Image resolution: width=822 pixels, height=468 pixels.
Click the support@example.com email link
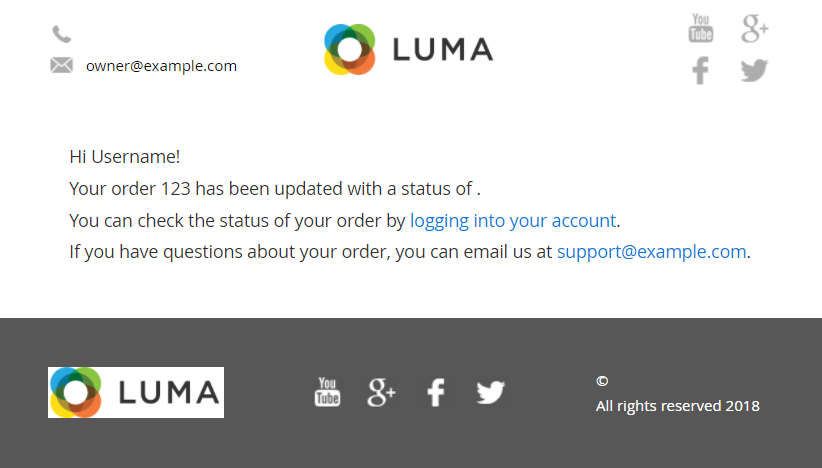tap(651, 252)
